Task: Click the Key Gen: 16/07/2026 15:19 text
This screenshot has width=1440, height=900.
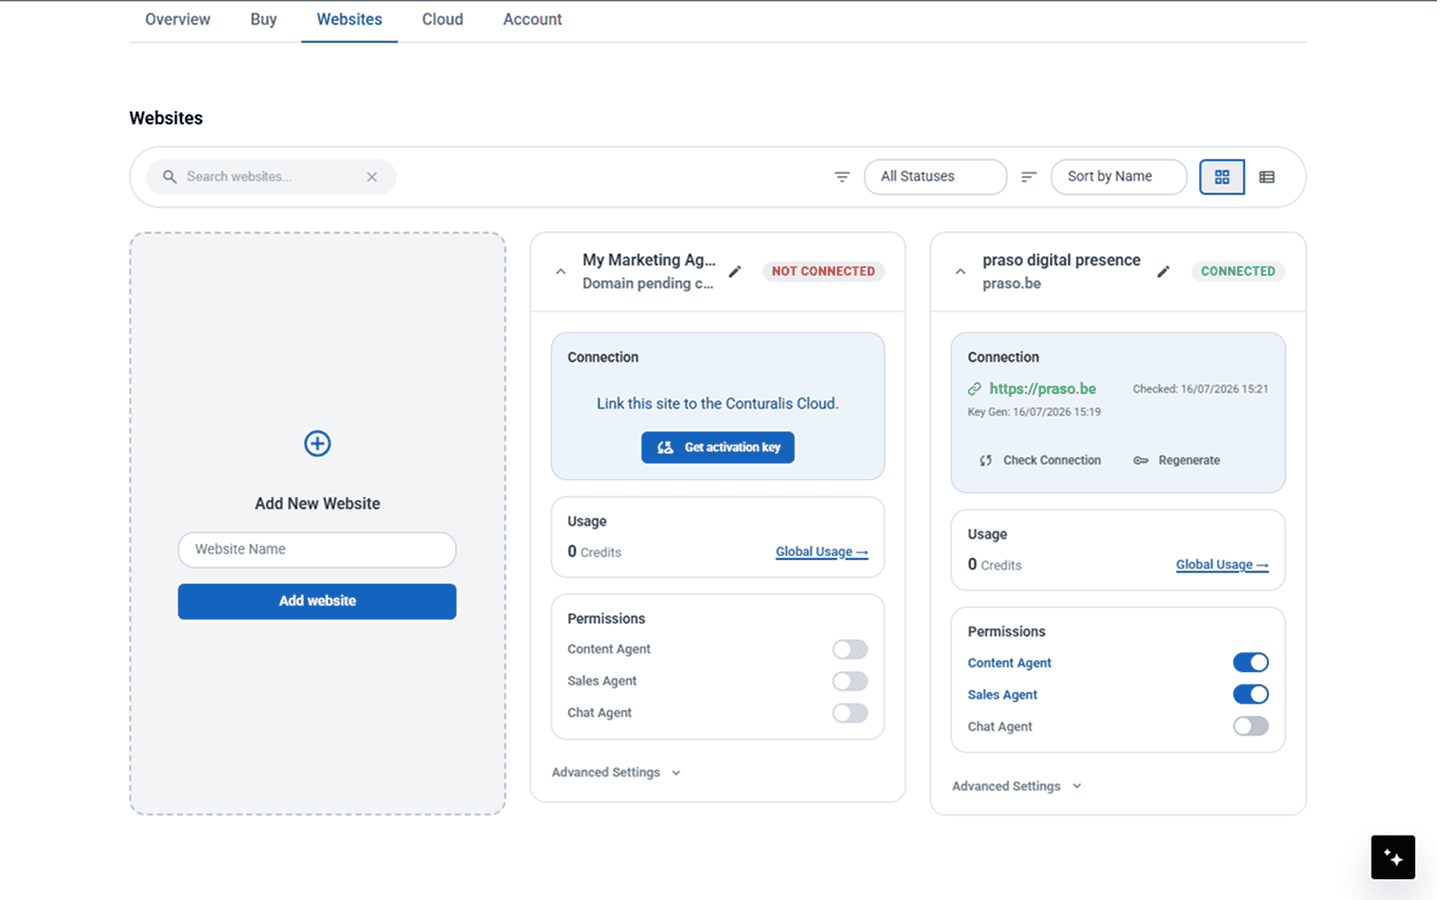Action: pos(1034,412)
